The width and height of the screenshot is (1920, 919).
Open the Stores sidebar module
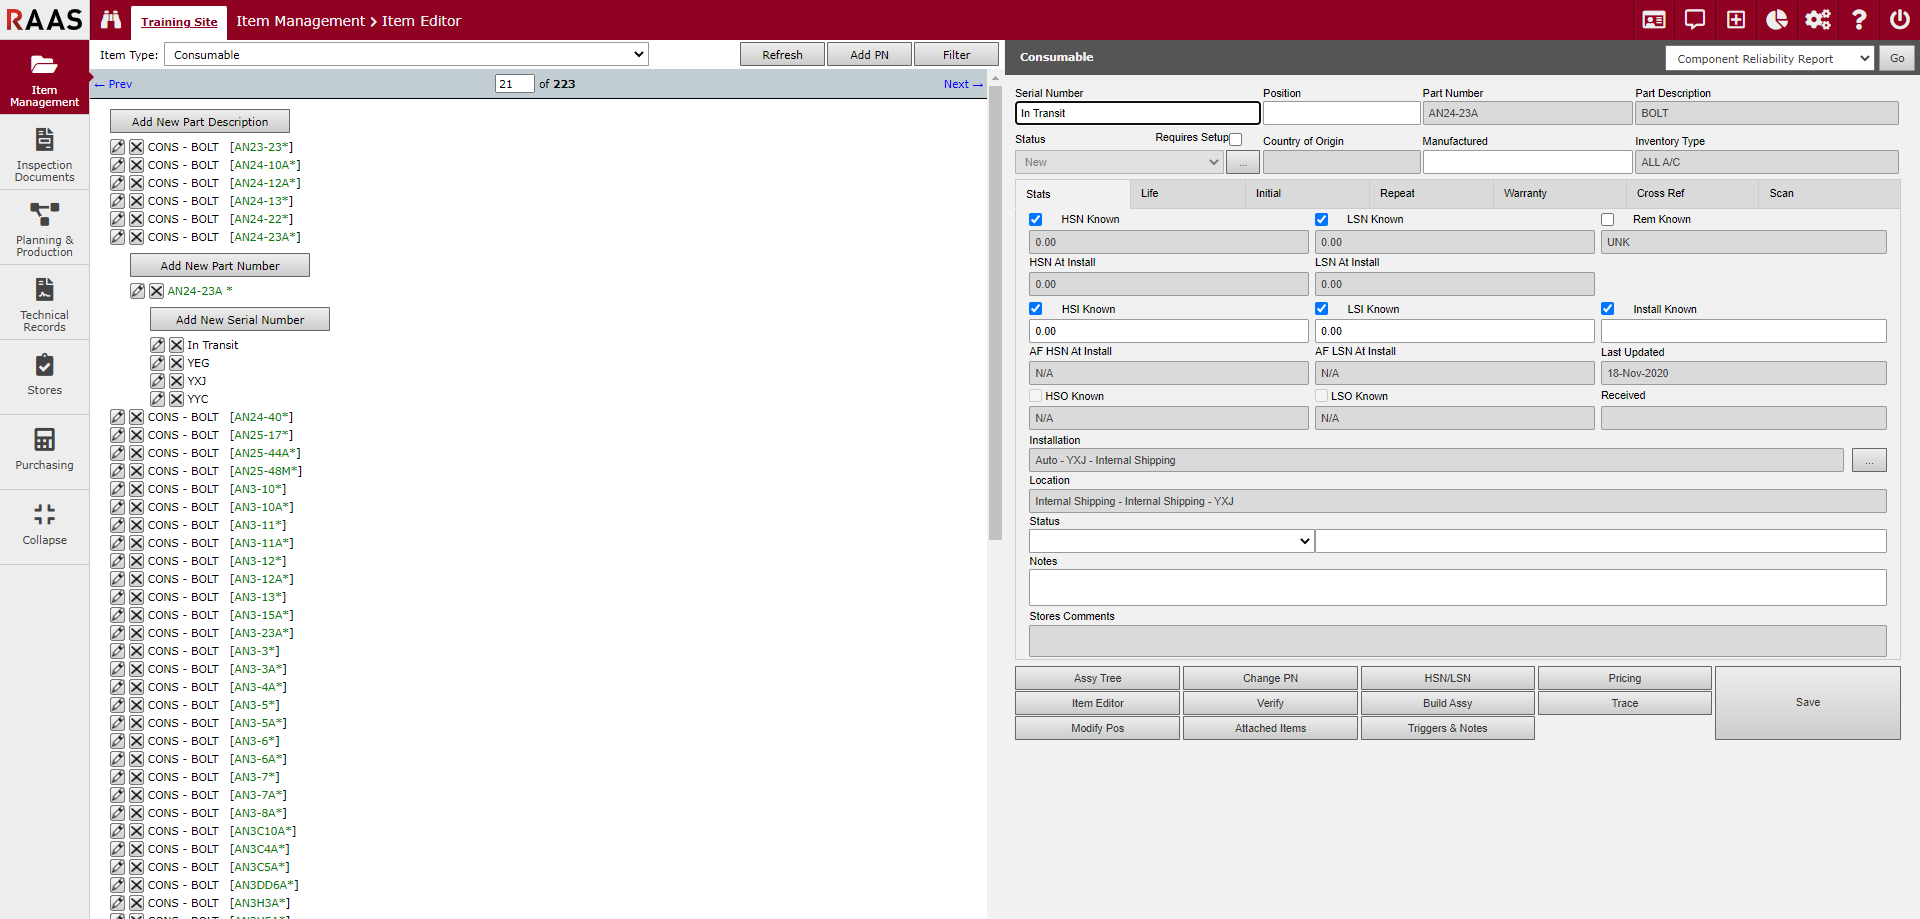point(44,375)
